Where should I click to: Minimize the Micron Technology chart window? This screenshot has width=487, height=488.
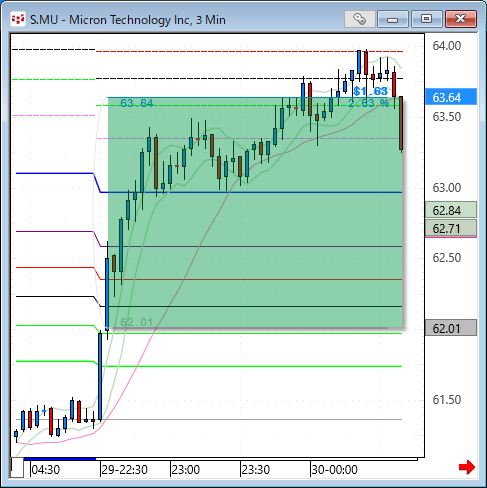pos(393,19)
